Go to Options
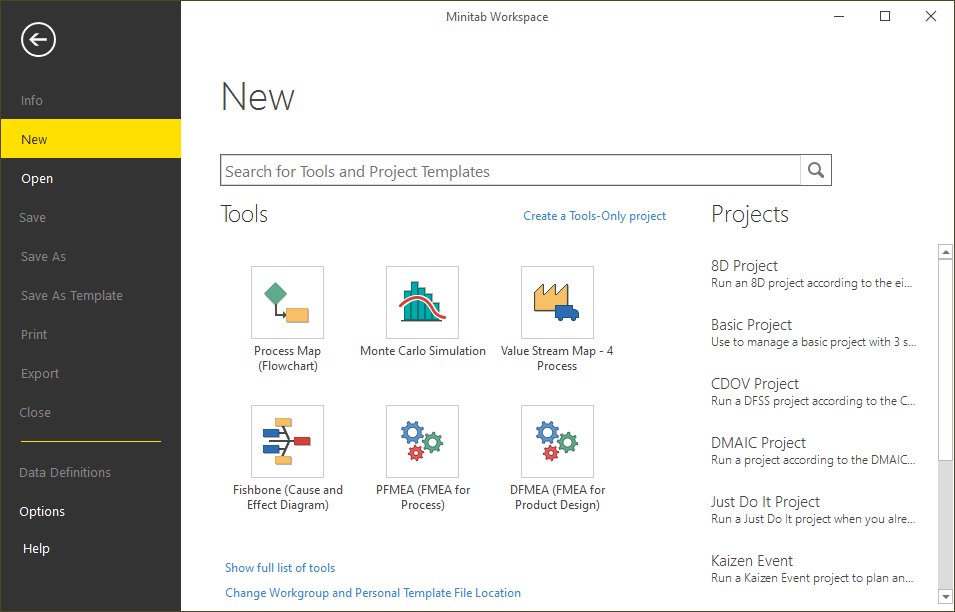This screenshot has width=955, height=612. (42, 511)
